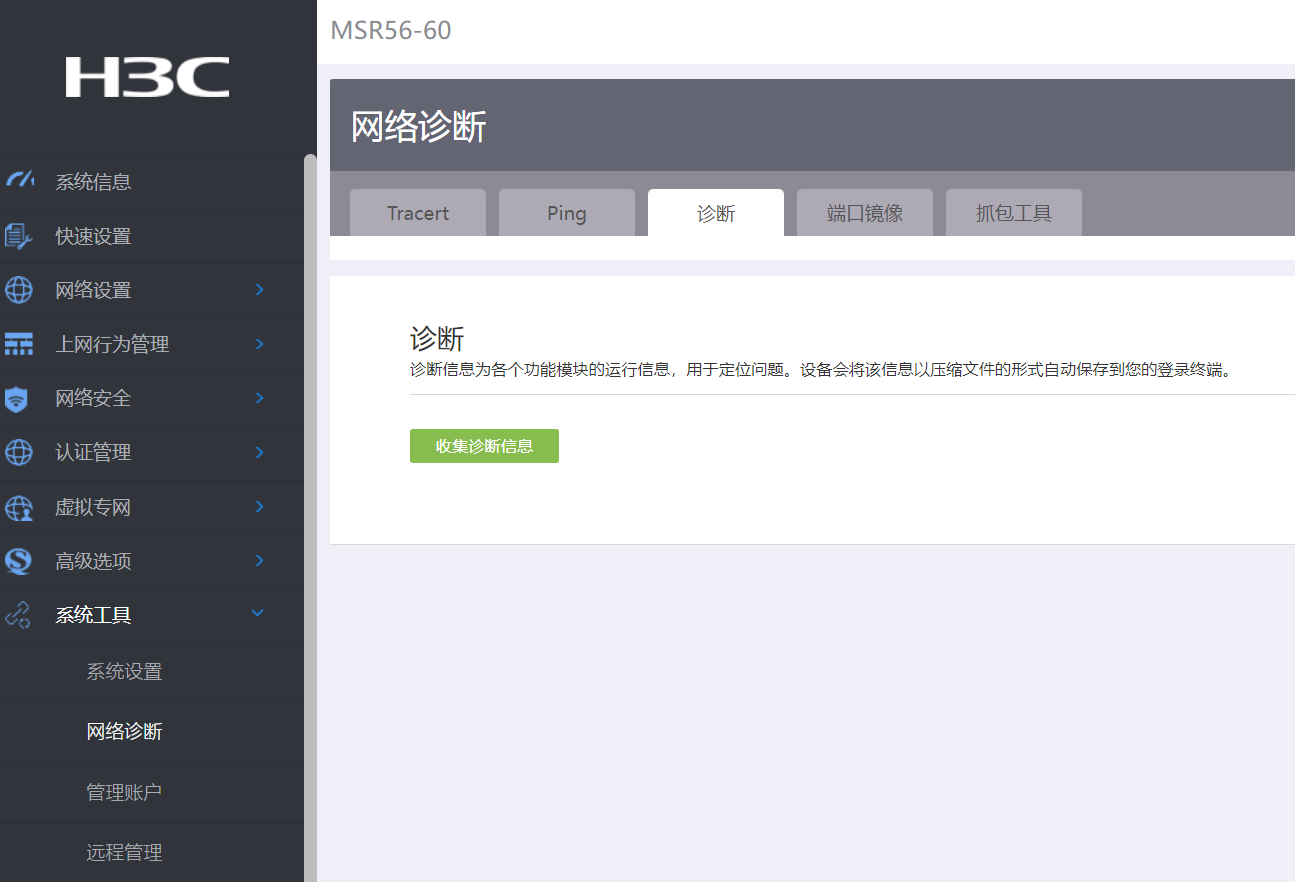This screenshot has height=882, width=1295.
Task: Click the 诊断 section heading
Action: click(x=437, y=338)
